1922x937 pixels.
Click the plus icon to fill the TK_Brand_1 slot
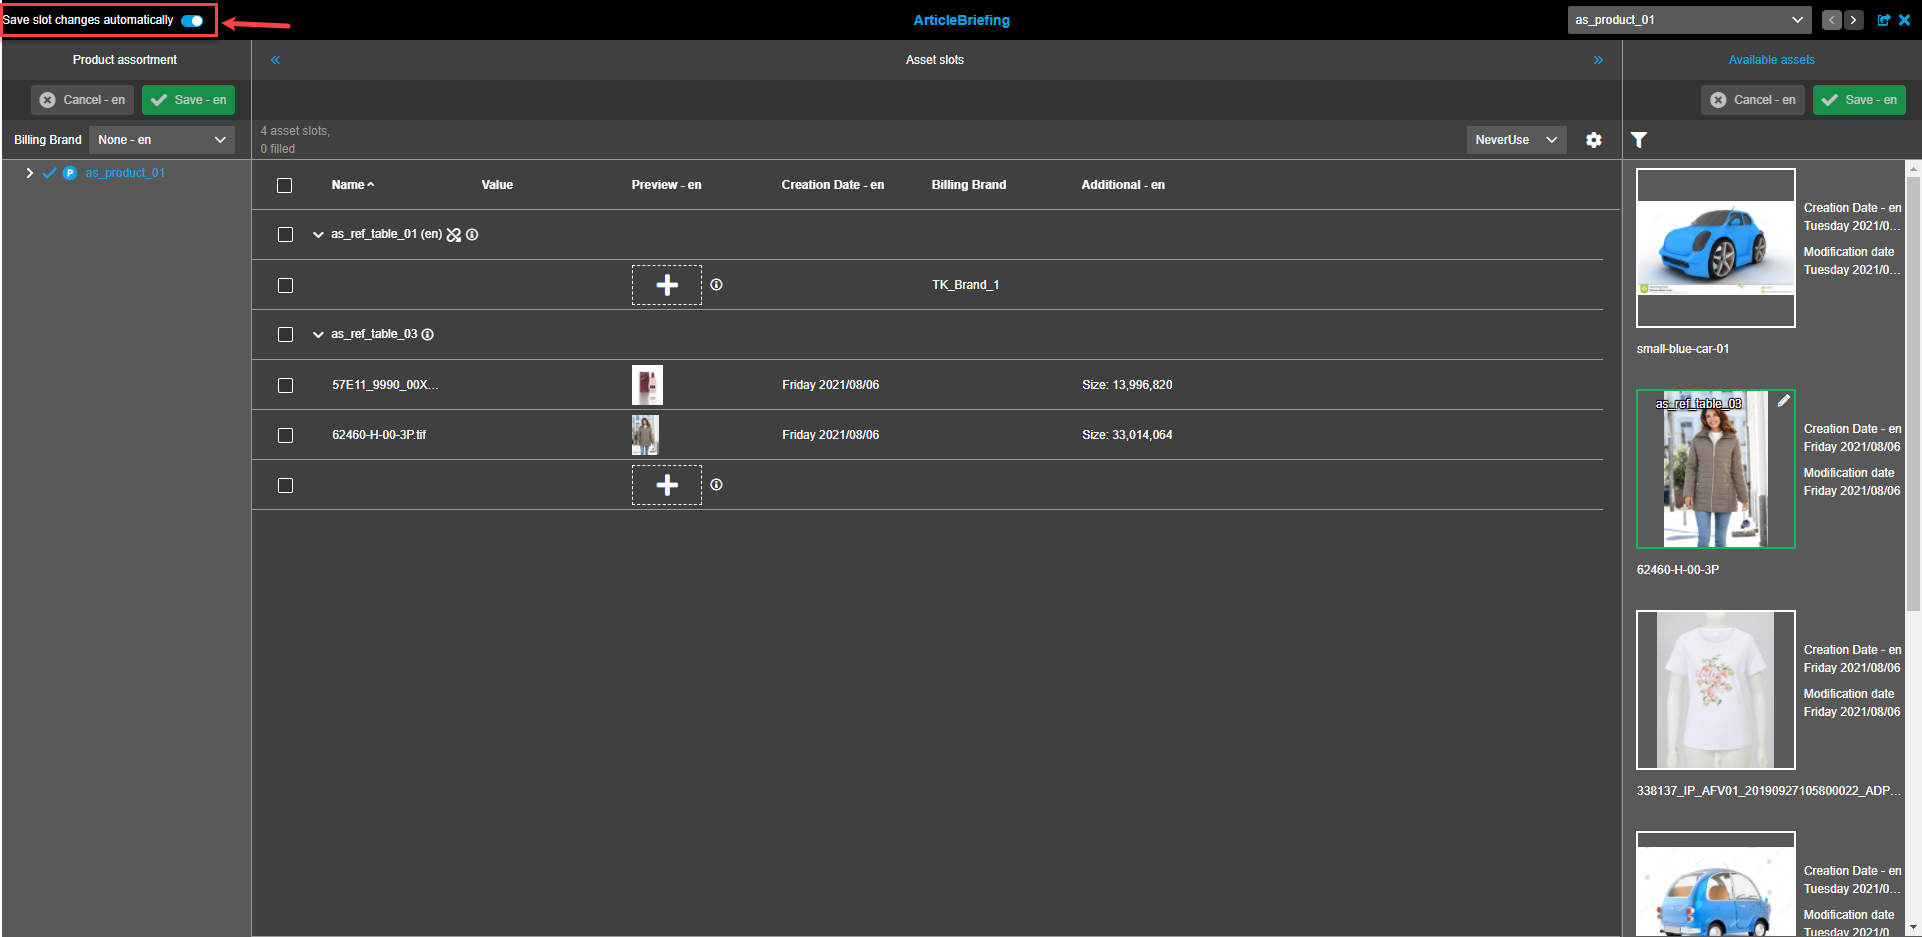click(666, 285)
